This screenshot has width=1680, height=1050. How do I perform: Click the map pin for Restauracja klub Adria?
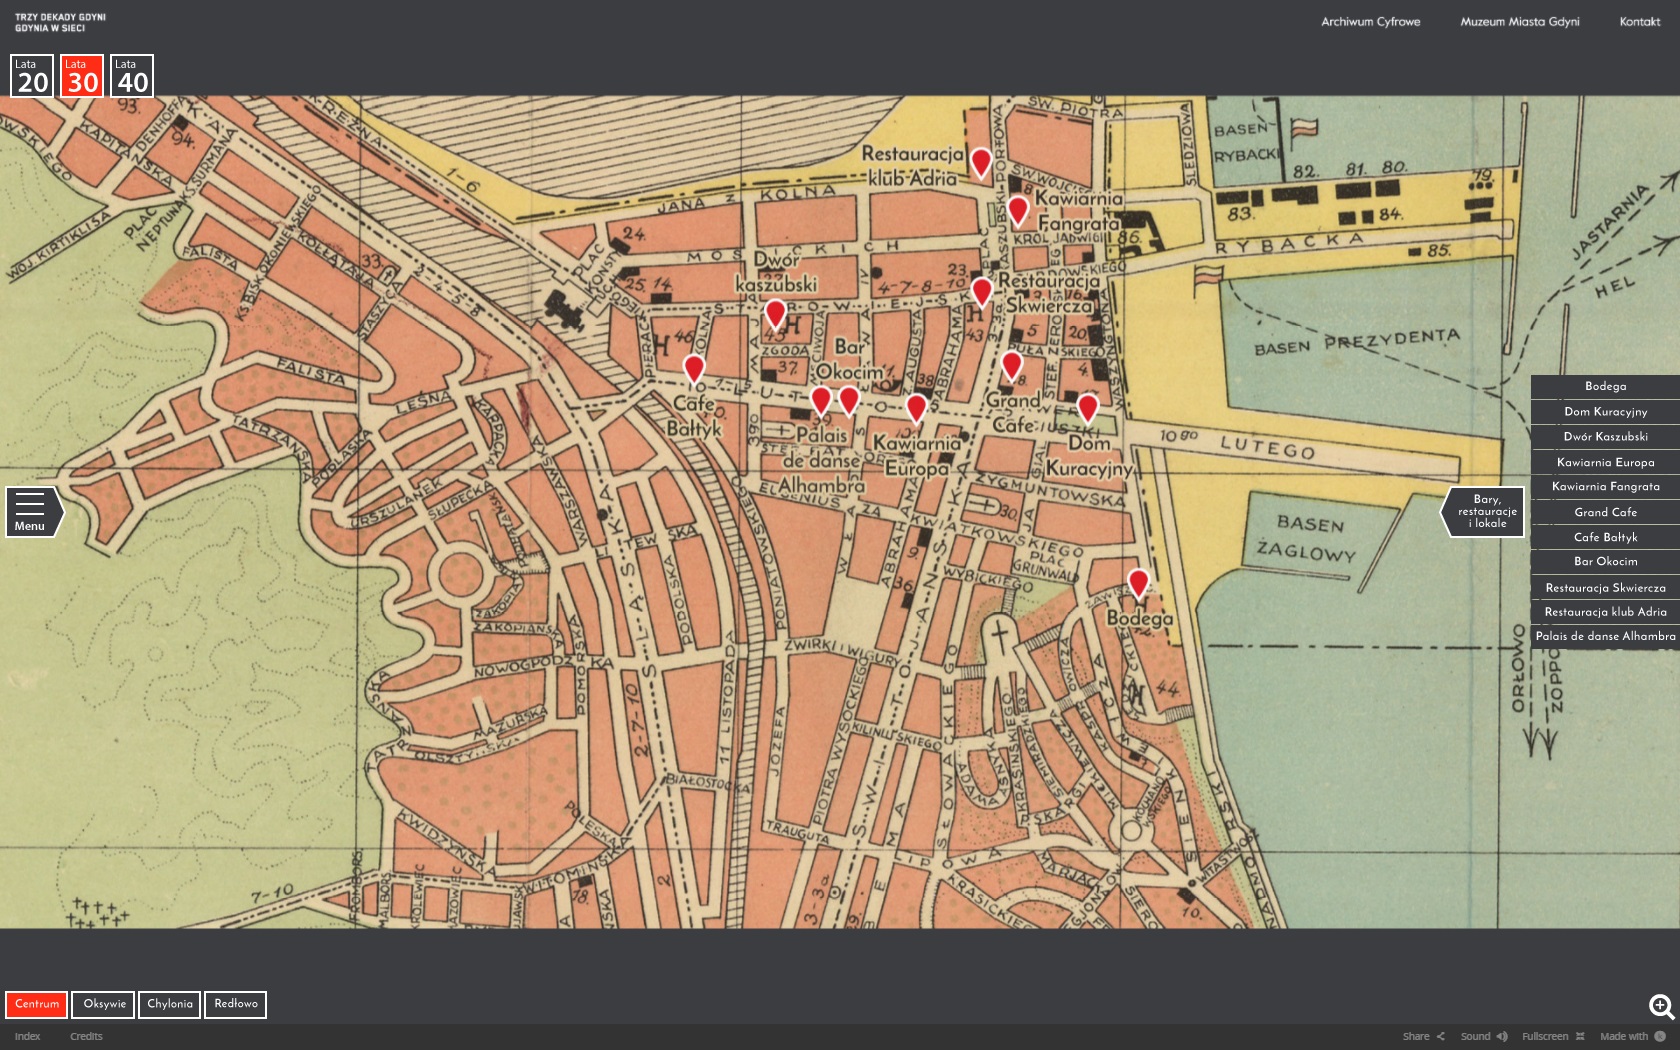(981, 161)
